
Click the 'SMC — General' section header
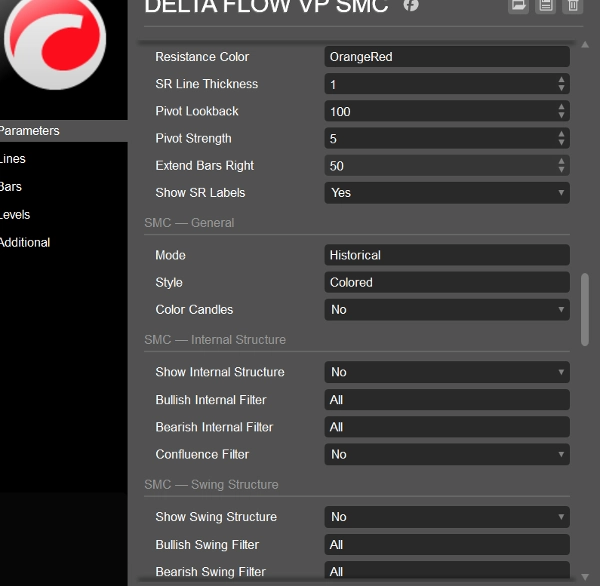189,223
